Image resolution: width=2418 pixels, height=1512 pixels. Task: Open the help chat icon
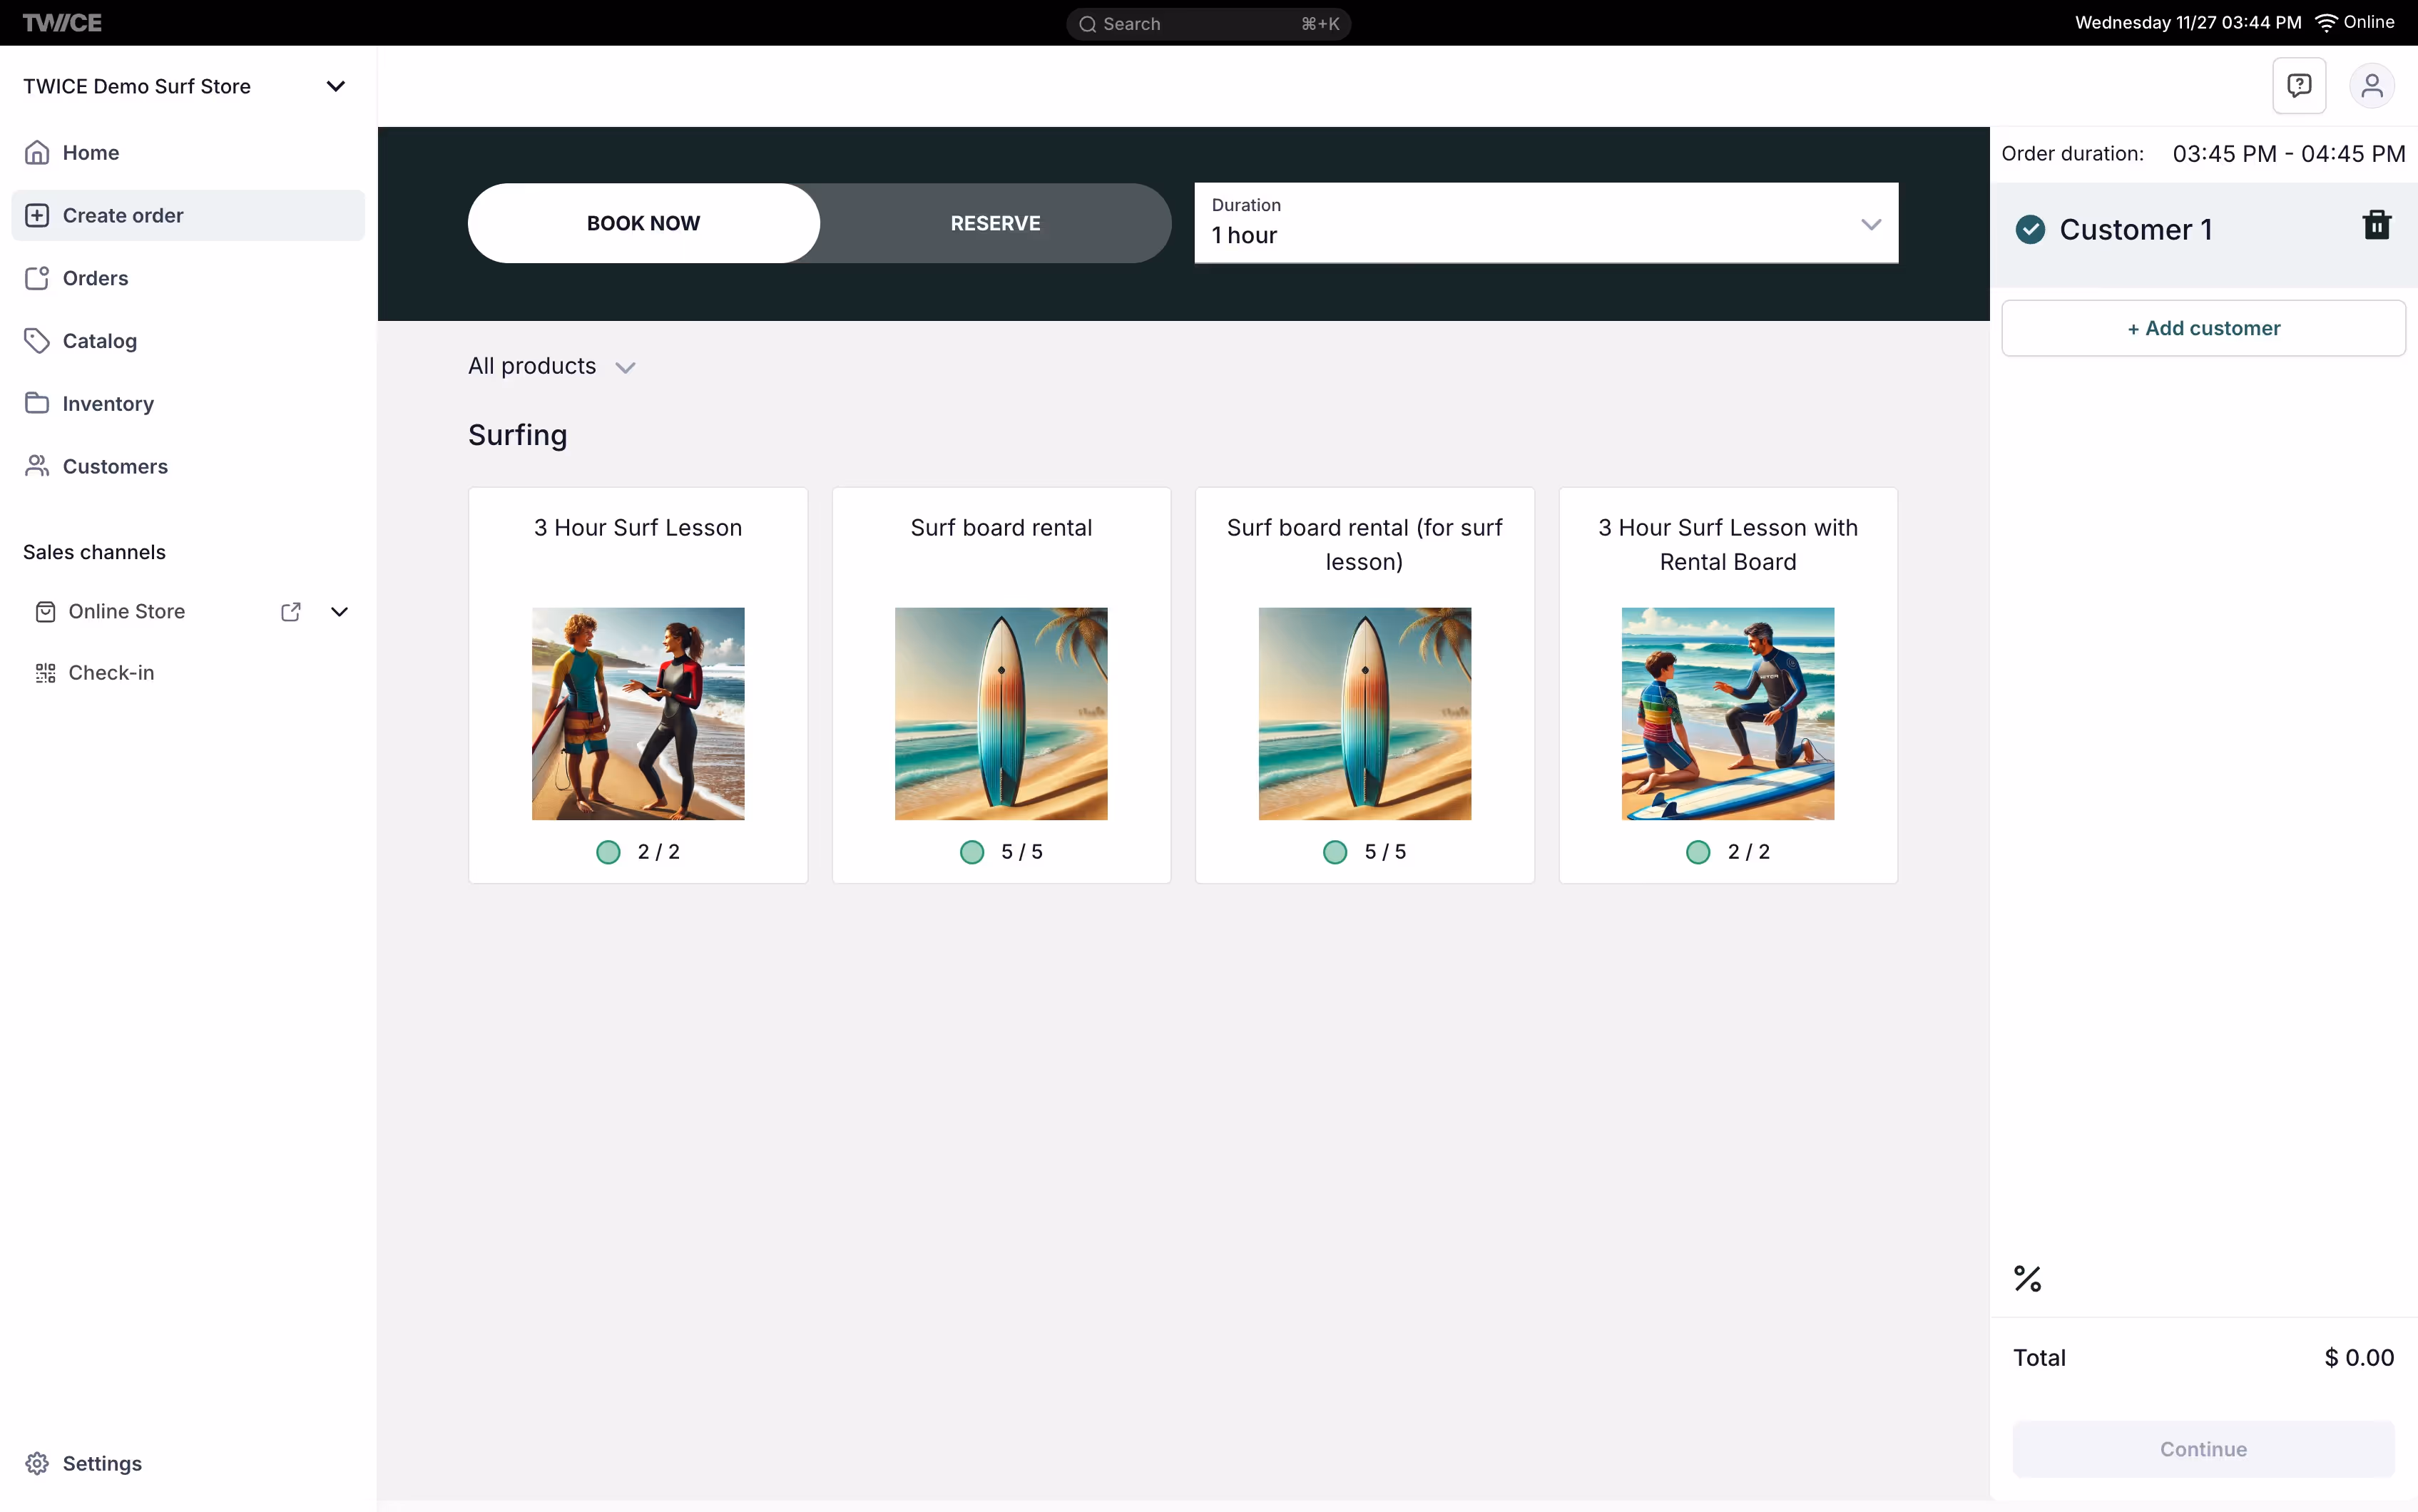tap(2299, 85)
